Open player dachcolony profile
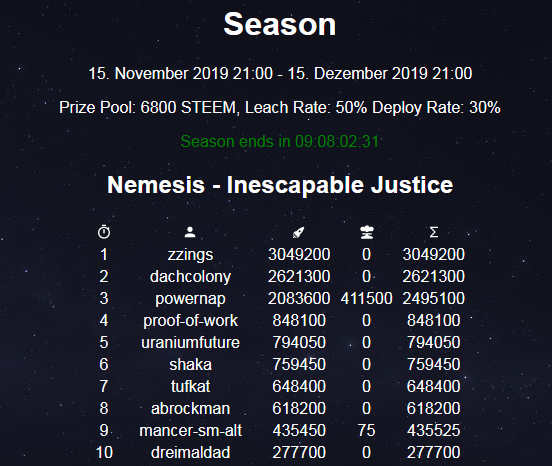The width and height of the screenshot is (552, 466). click(190, 277)
